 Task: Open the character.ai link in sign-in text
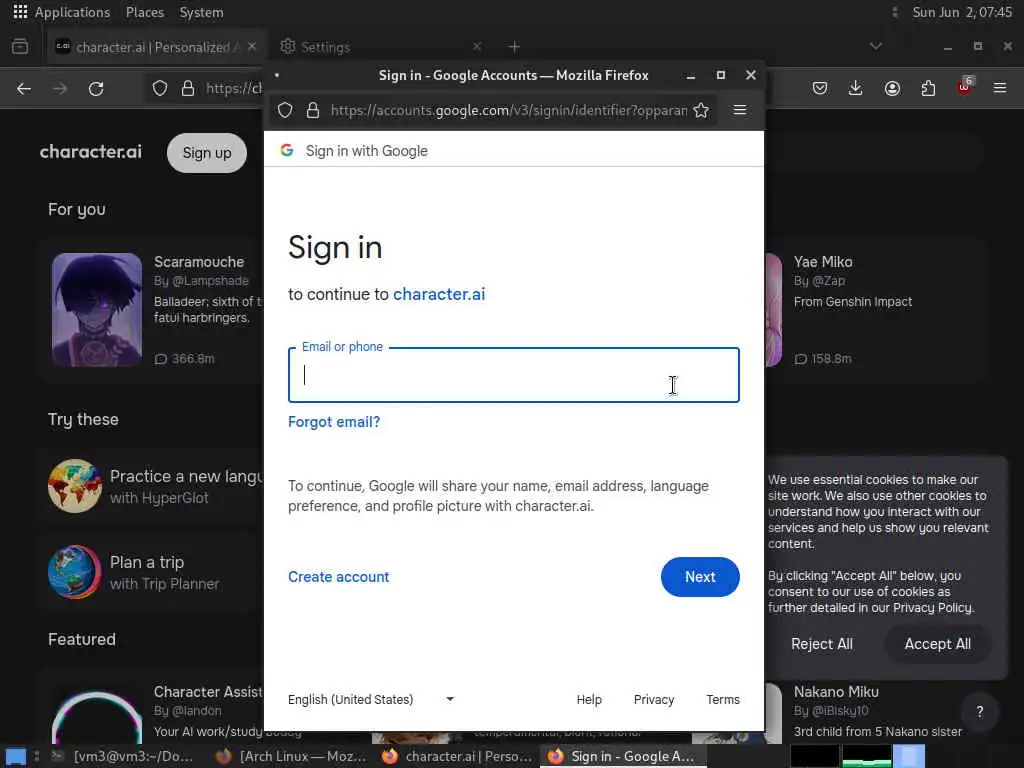[x=439, y=295]
